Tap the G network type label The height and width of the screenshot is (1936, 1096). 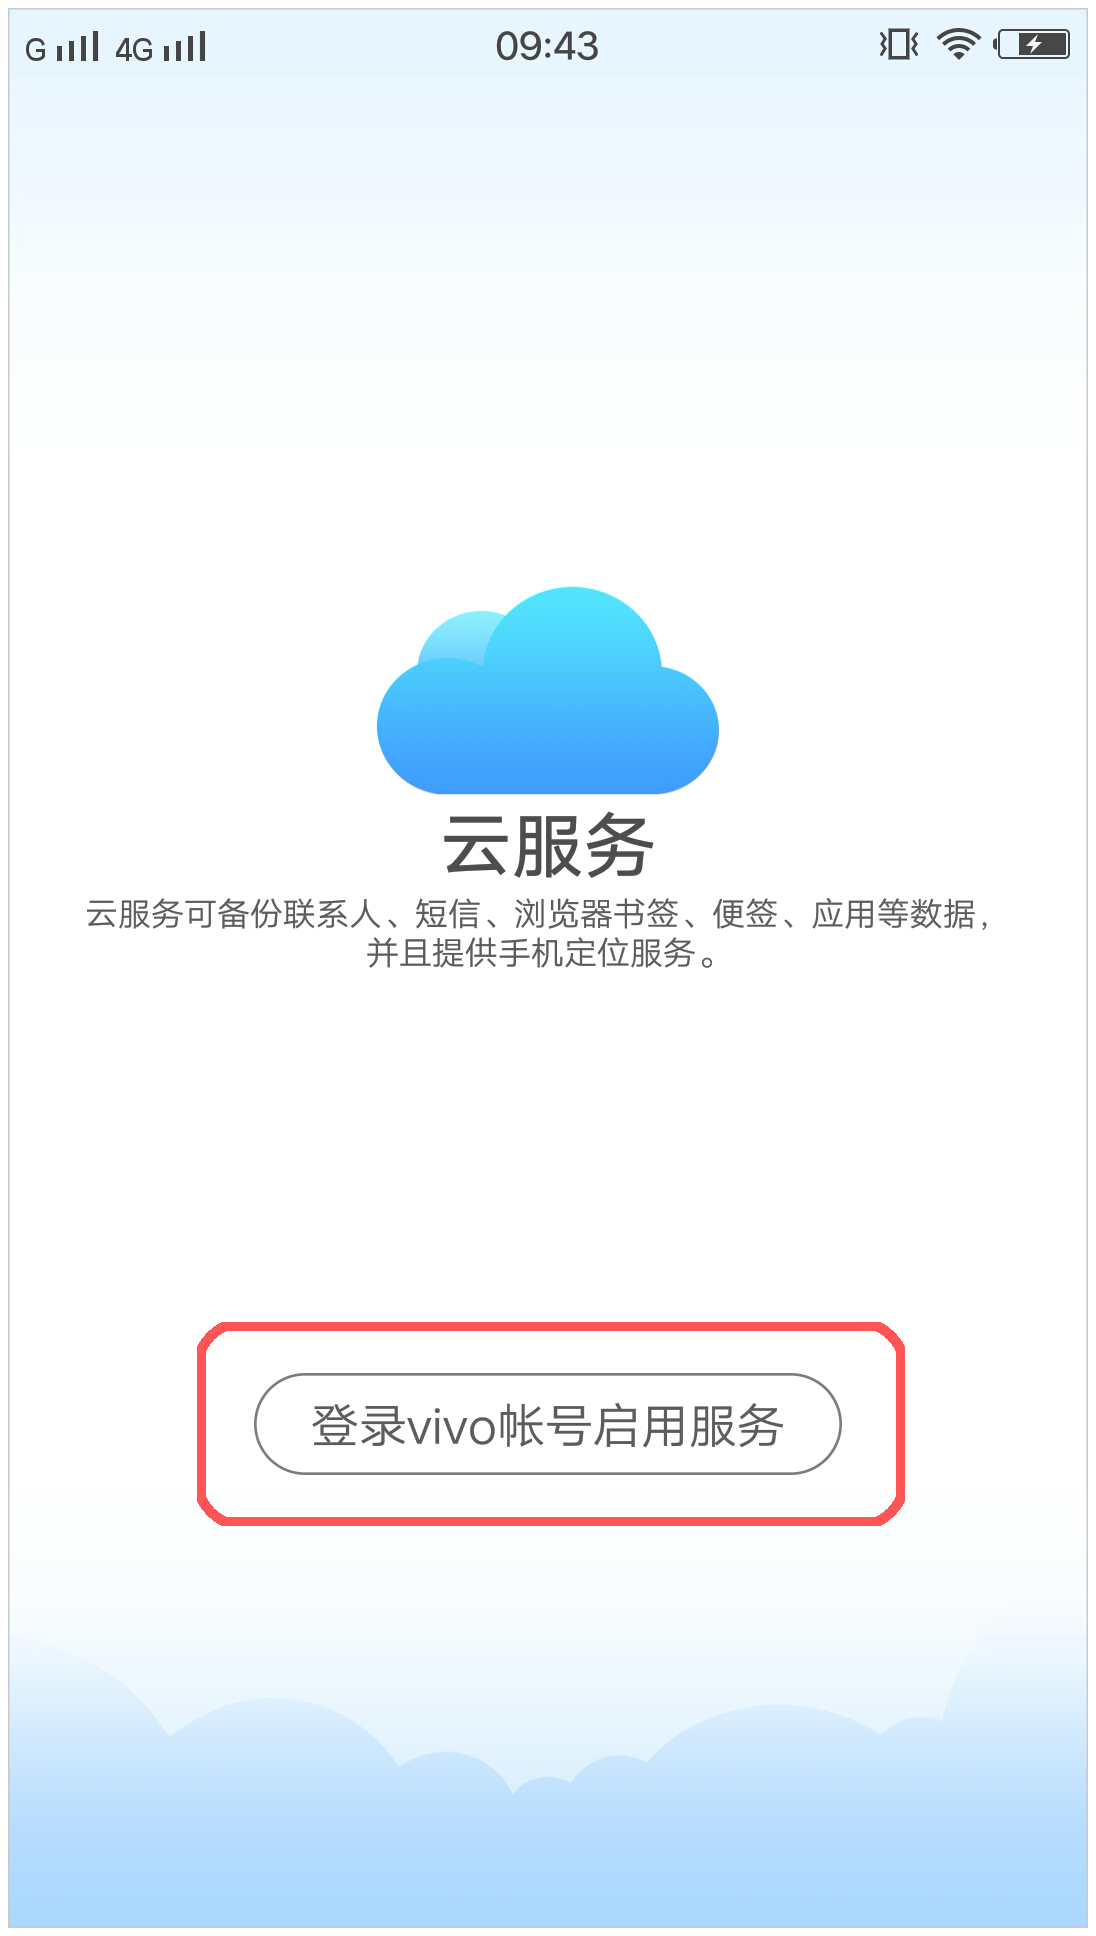(36, 50)
